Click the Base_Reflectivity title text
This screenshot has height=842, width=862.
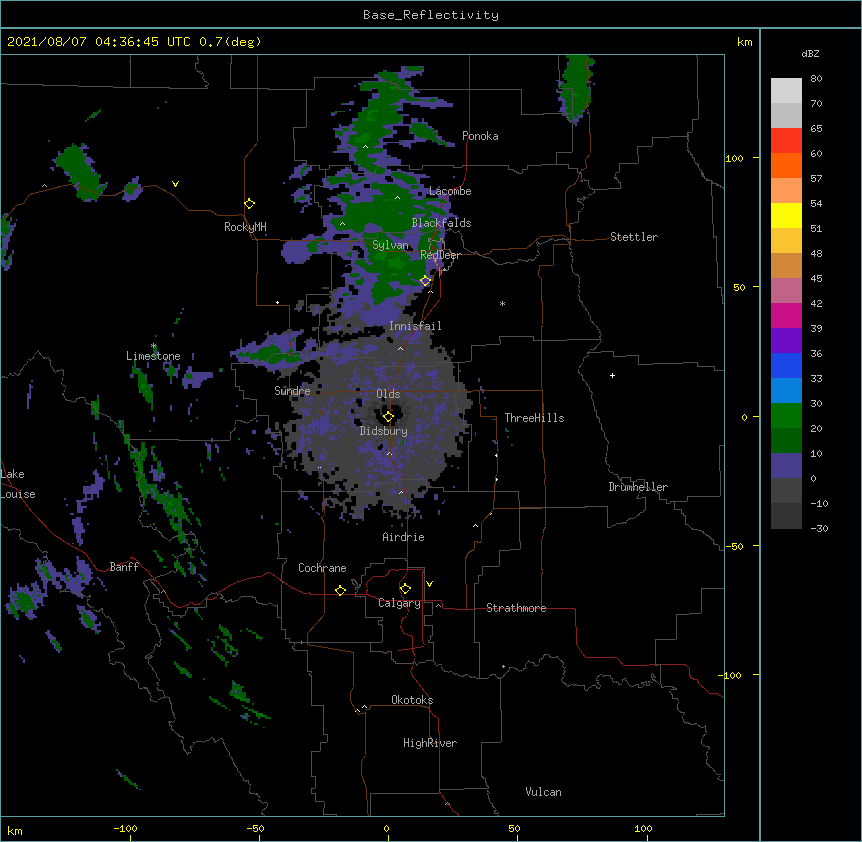[x=430, y=15]
